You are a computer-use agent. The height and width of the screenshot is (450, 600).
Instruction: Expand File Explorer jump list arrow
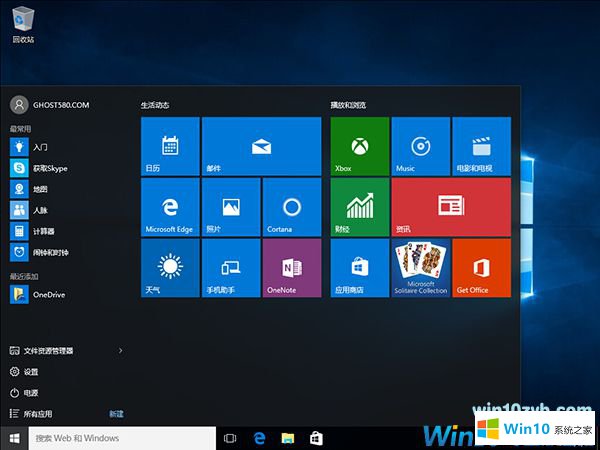pyautogui.click(x=121, y=351)
